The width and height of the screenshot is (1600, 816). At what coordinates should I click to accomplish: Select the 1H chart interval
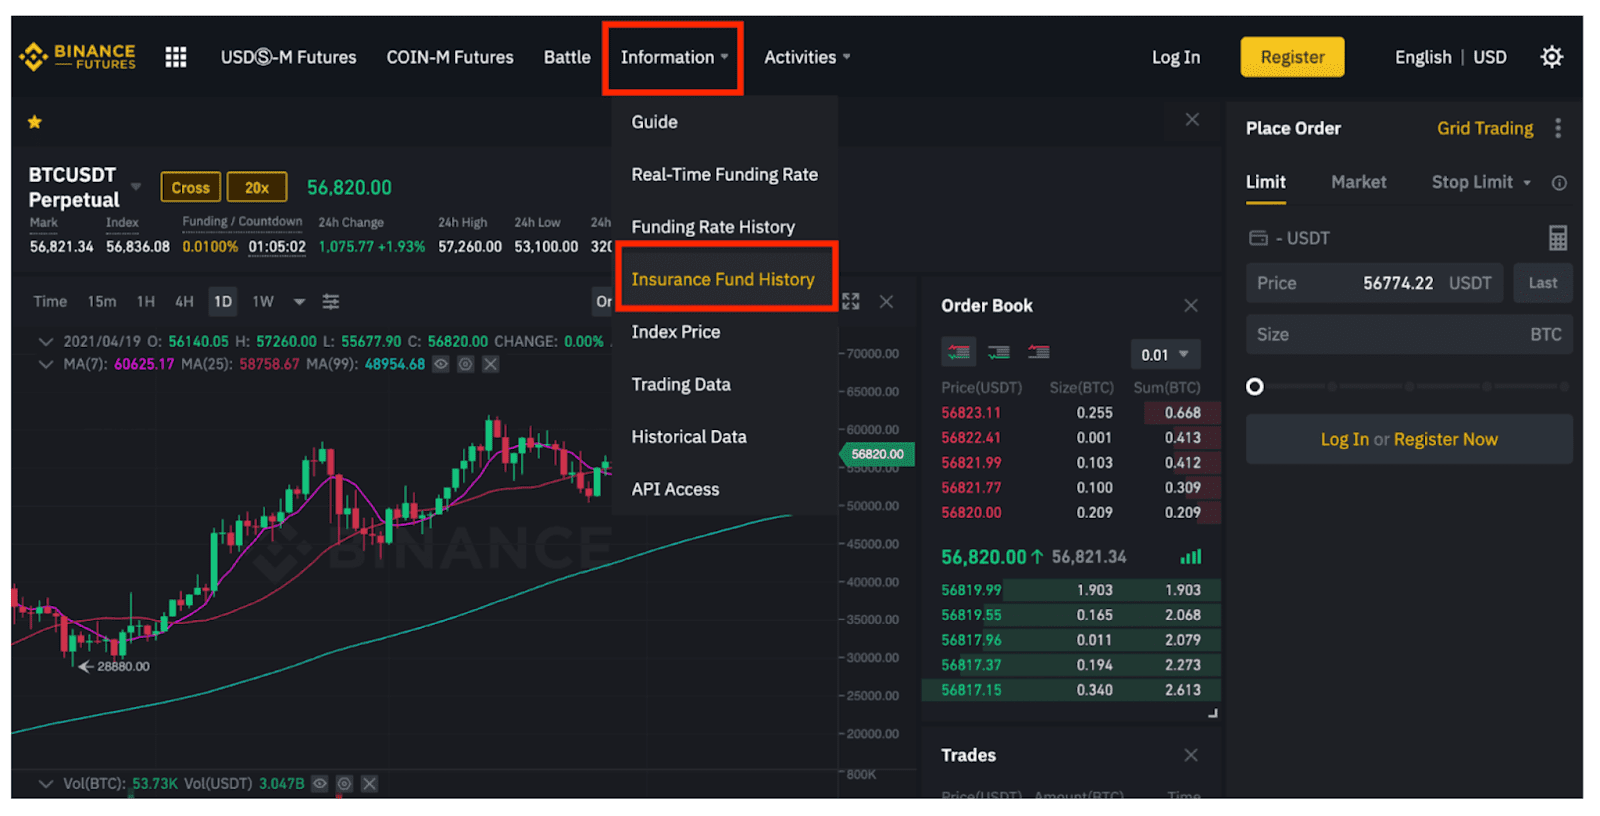(x=145, y=301)
